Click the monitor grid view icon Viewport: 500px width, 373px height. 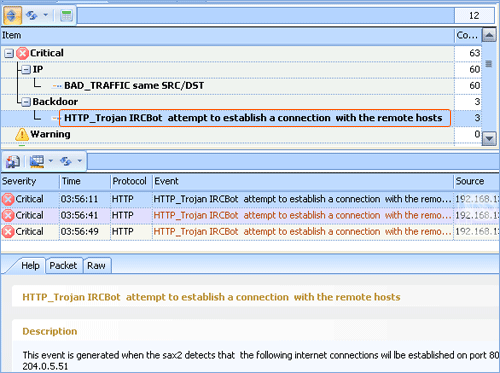37,161
